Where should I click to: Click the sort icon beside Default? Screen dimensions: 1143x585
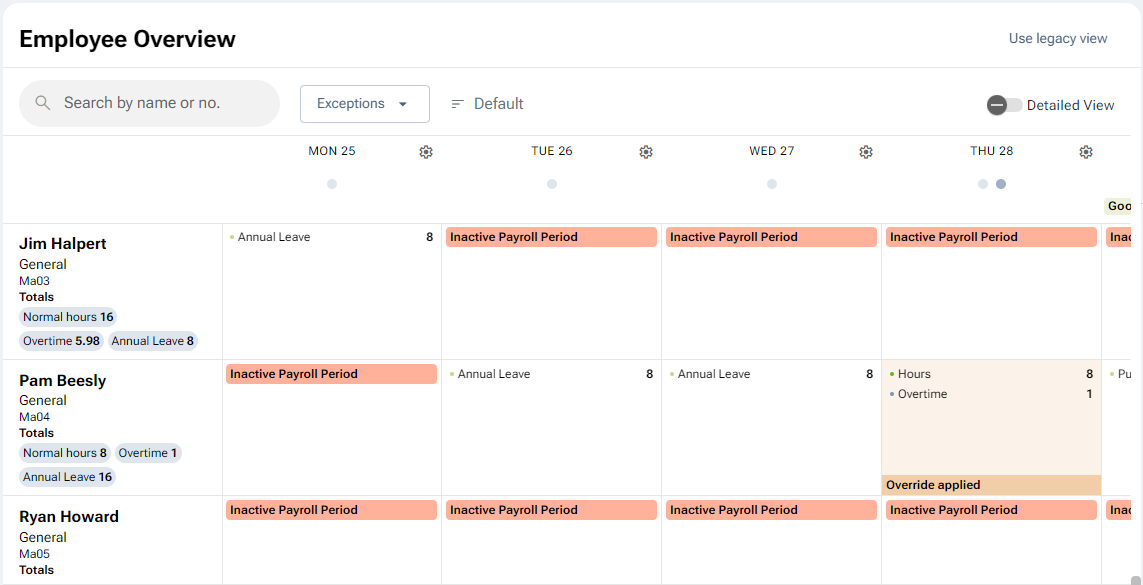tap(458, 104)
